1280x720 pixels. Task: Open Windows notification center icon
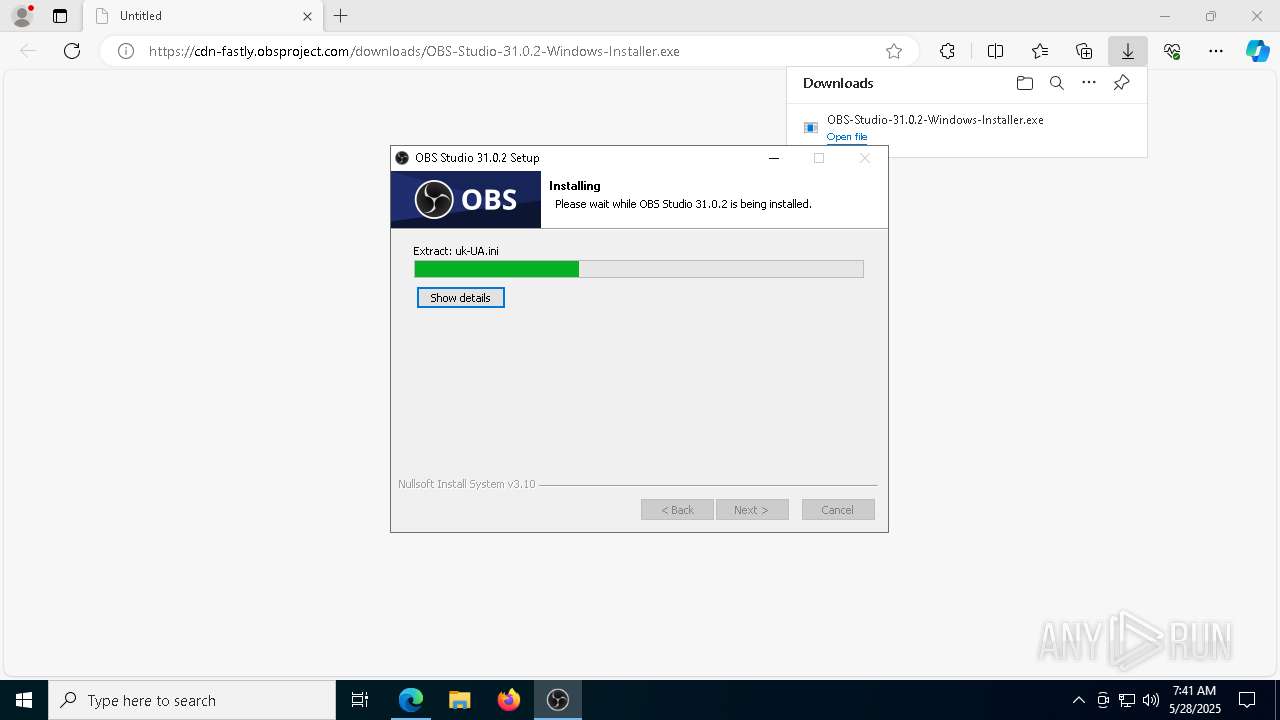[1247, 700]
